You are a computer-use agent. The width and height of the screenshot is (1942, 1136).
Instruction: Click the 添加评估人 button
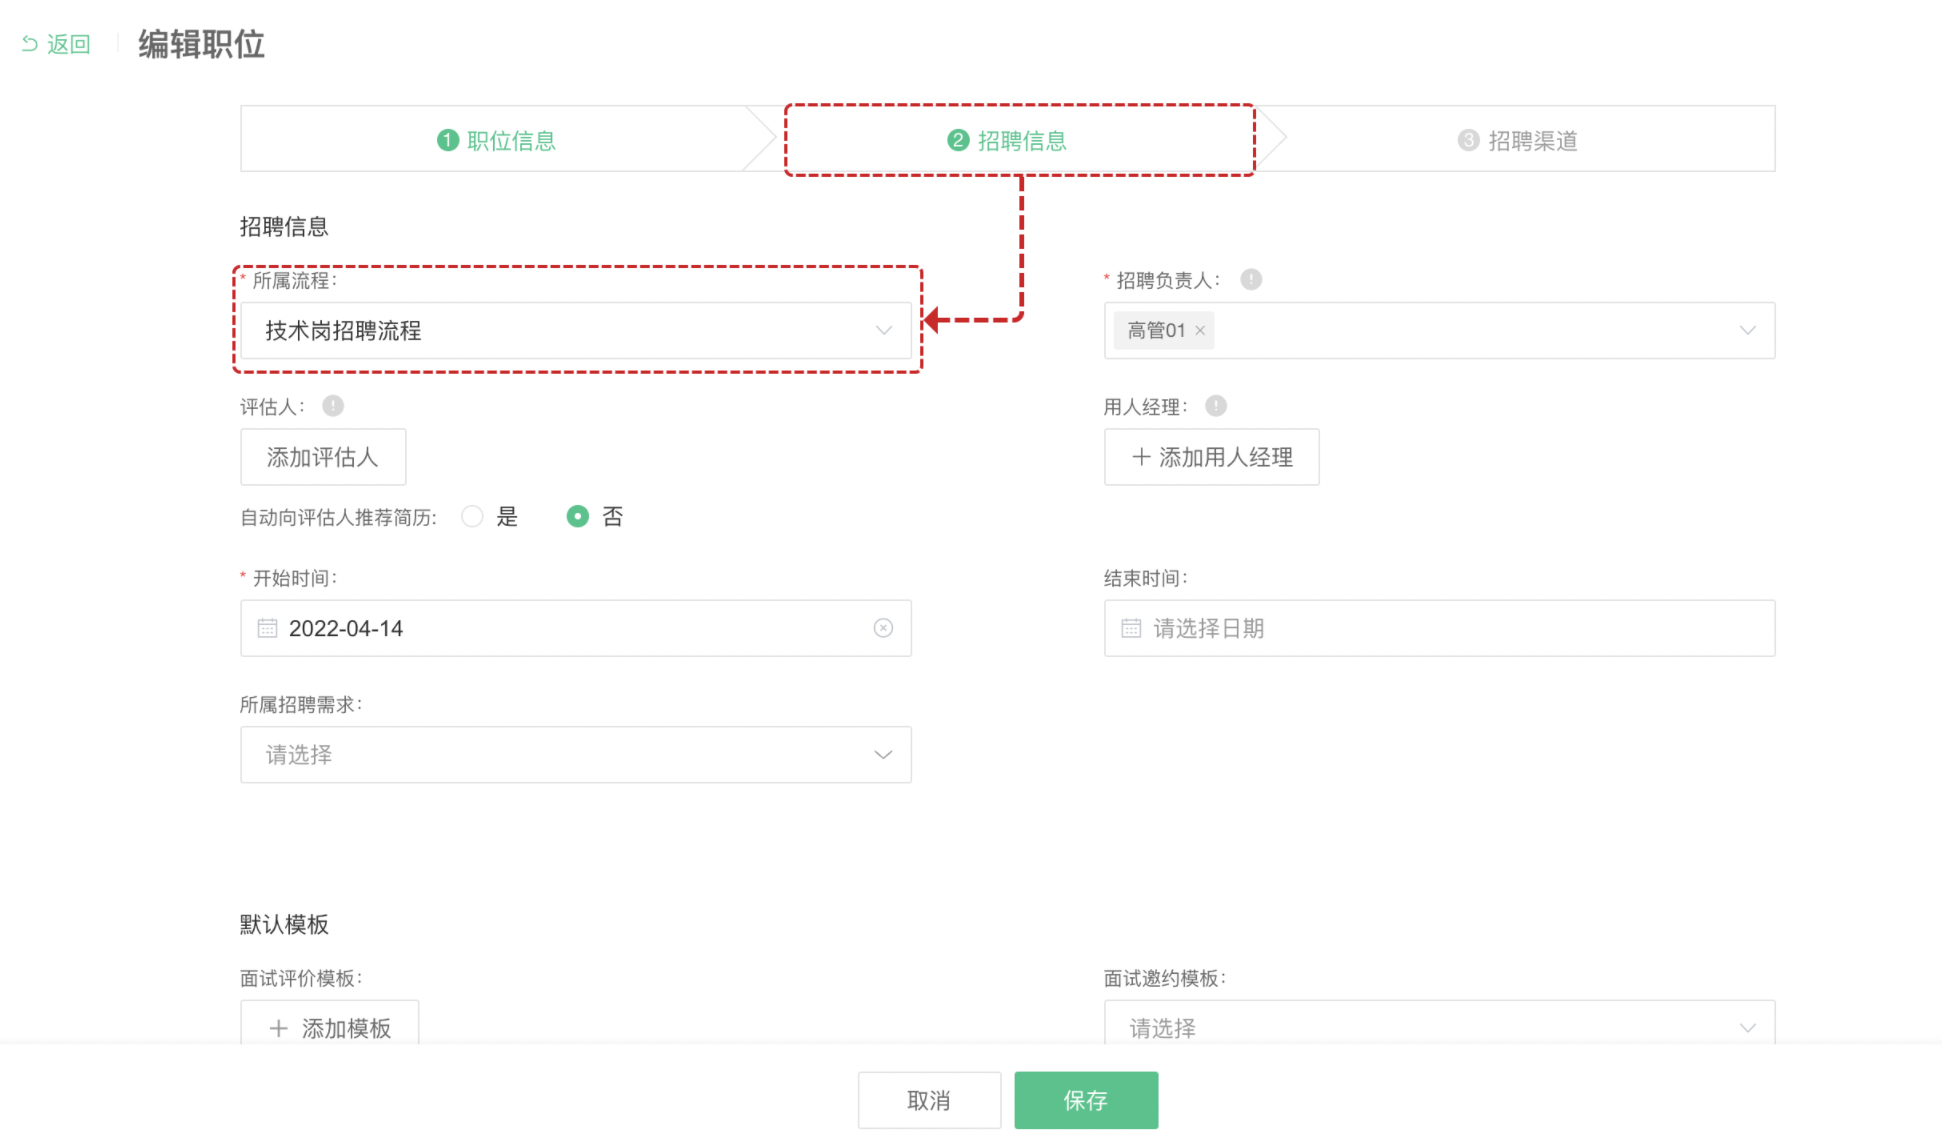323,457
